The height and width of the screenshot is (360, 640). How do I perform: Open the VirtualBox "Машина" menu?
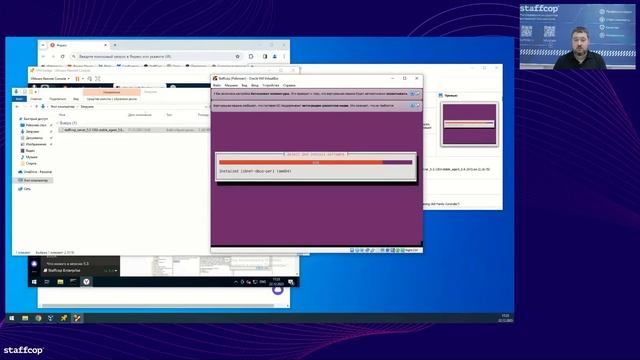click(231, 85)
